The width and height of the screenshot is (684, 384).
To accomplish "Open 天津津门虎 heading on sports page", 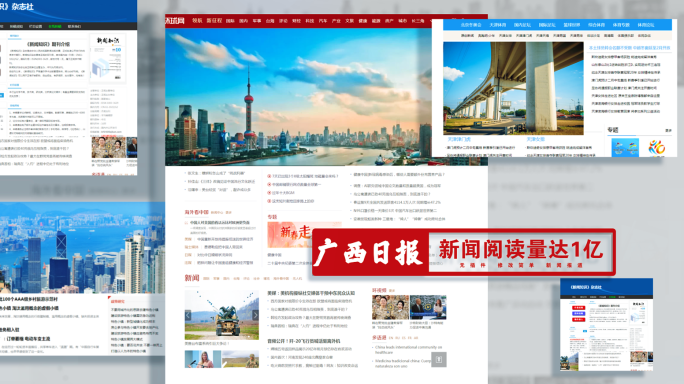I will [x=459, y=139].
